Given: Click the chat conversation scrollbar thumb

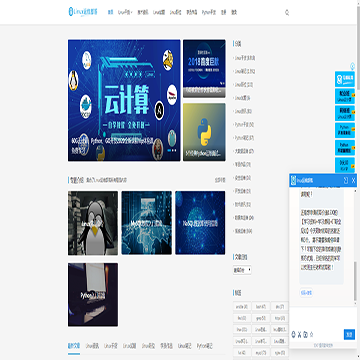Looking at the screenshot, I should [x=355, y=281].
